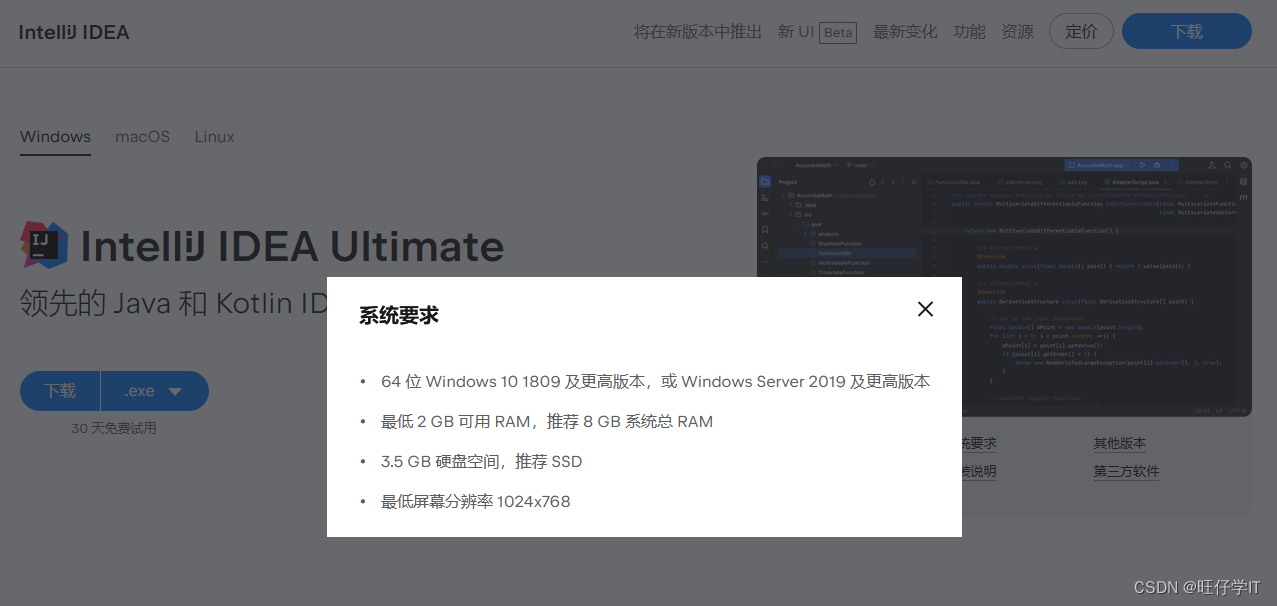The width and height of the screenshot is (1277, 606).
Task: Click the blue 下载 button in the header
Action: coord(1187,32)
